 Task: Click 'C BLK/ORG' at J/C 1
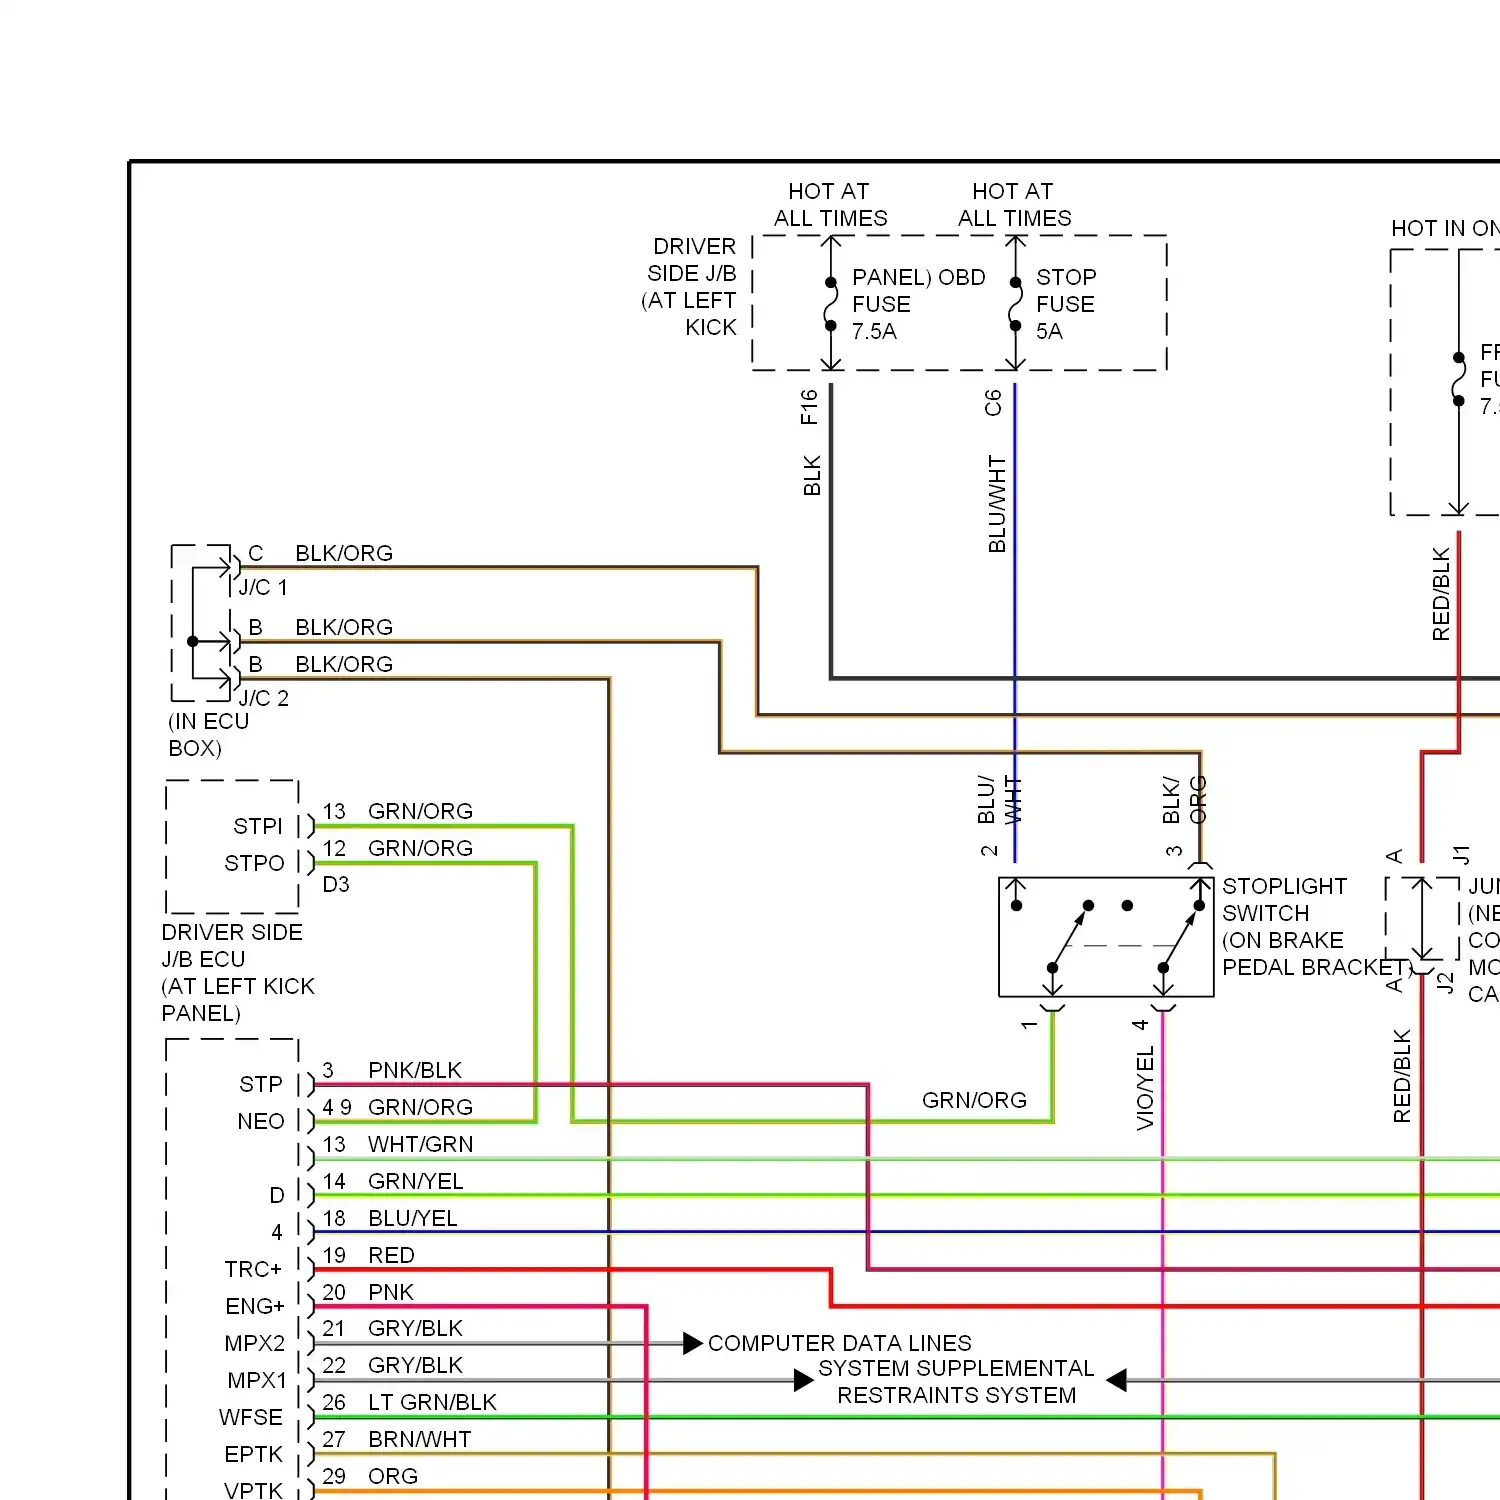pos(320,553)
